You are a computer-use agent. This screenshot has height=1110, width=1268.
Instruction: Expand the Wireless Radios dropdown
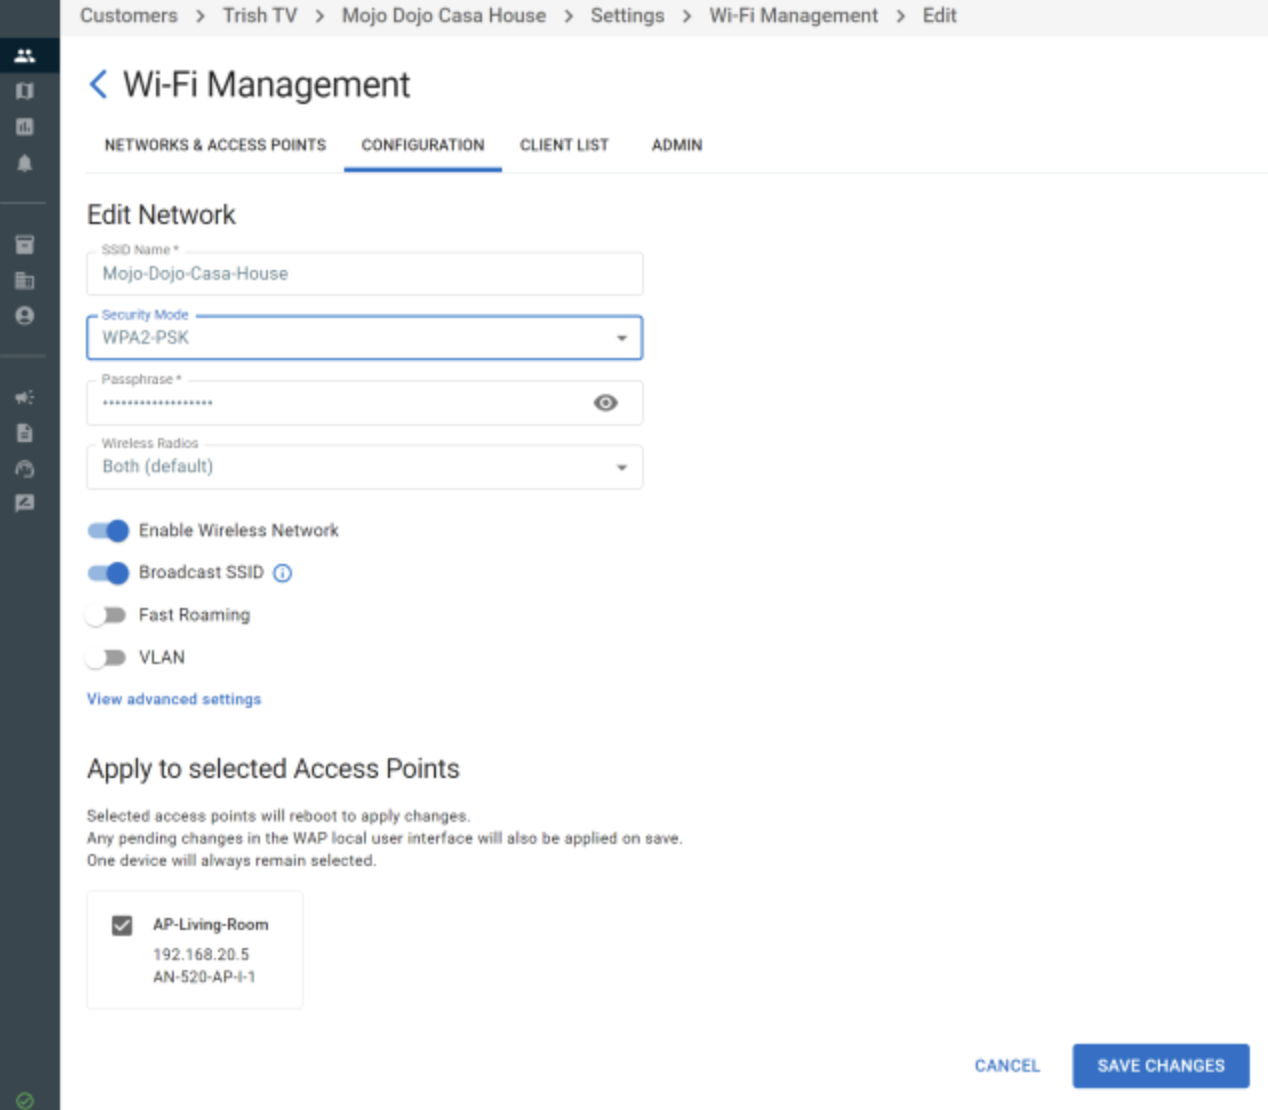pyautogui.click(x=365, y=467)
